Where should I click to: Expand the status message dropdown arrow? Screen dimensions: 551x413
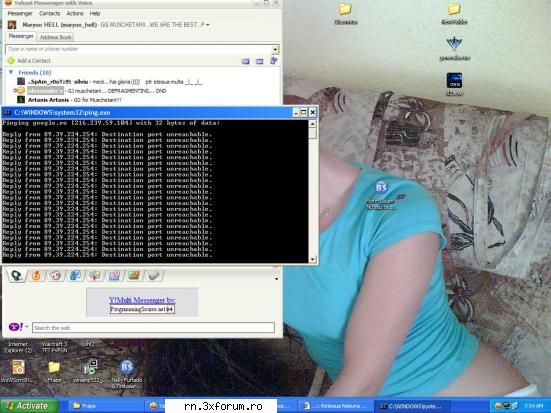coord(208,25)
